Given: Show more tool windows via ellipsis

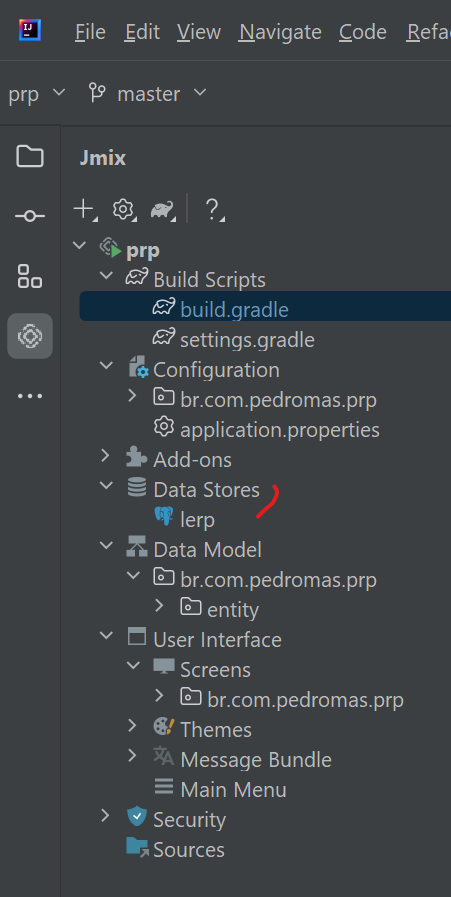Looking at the screenshot, I should tap(30, 396).
